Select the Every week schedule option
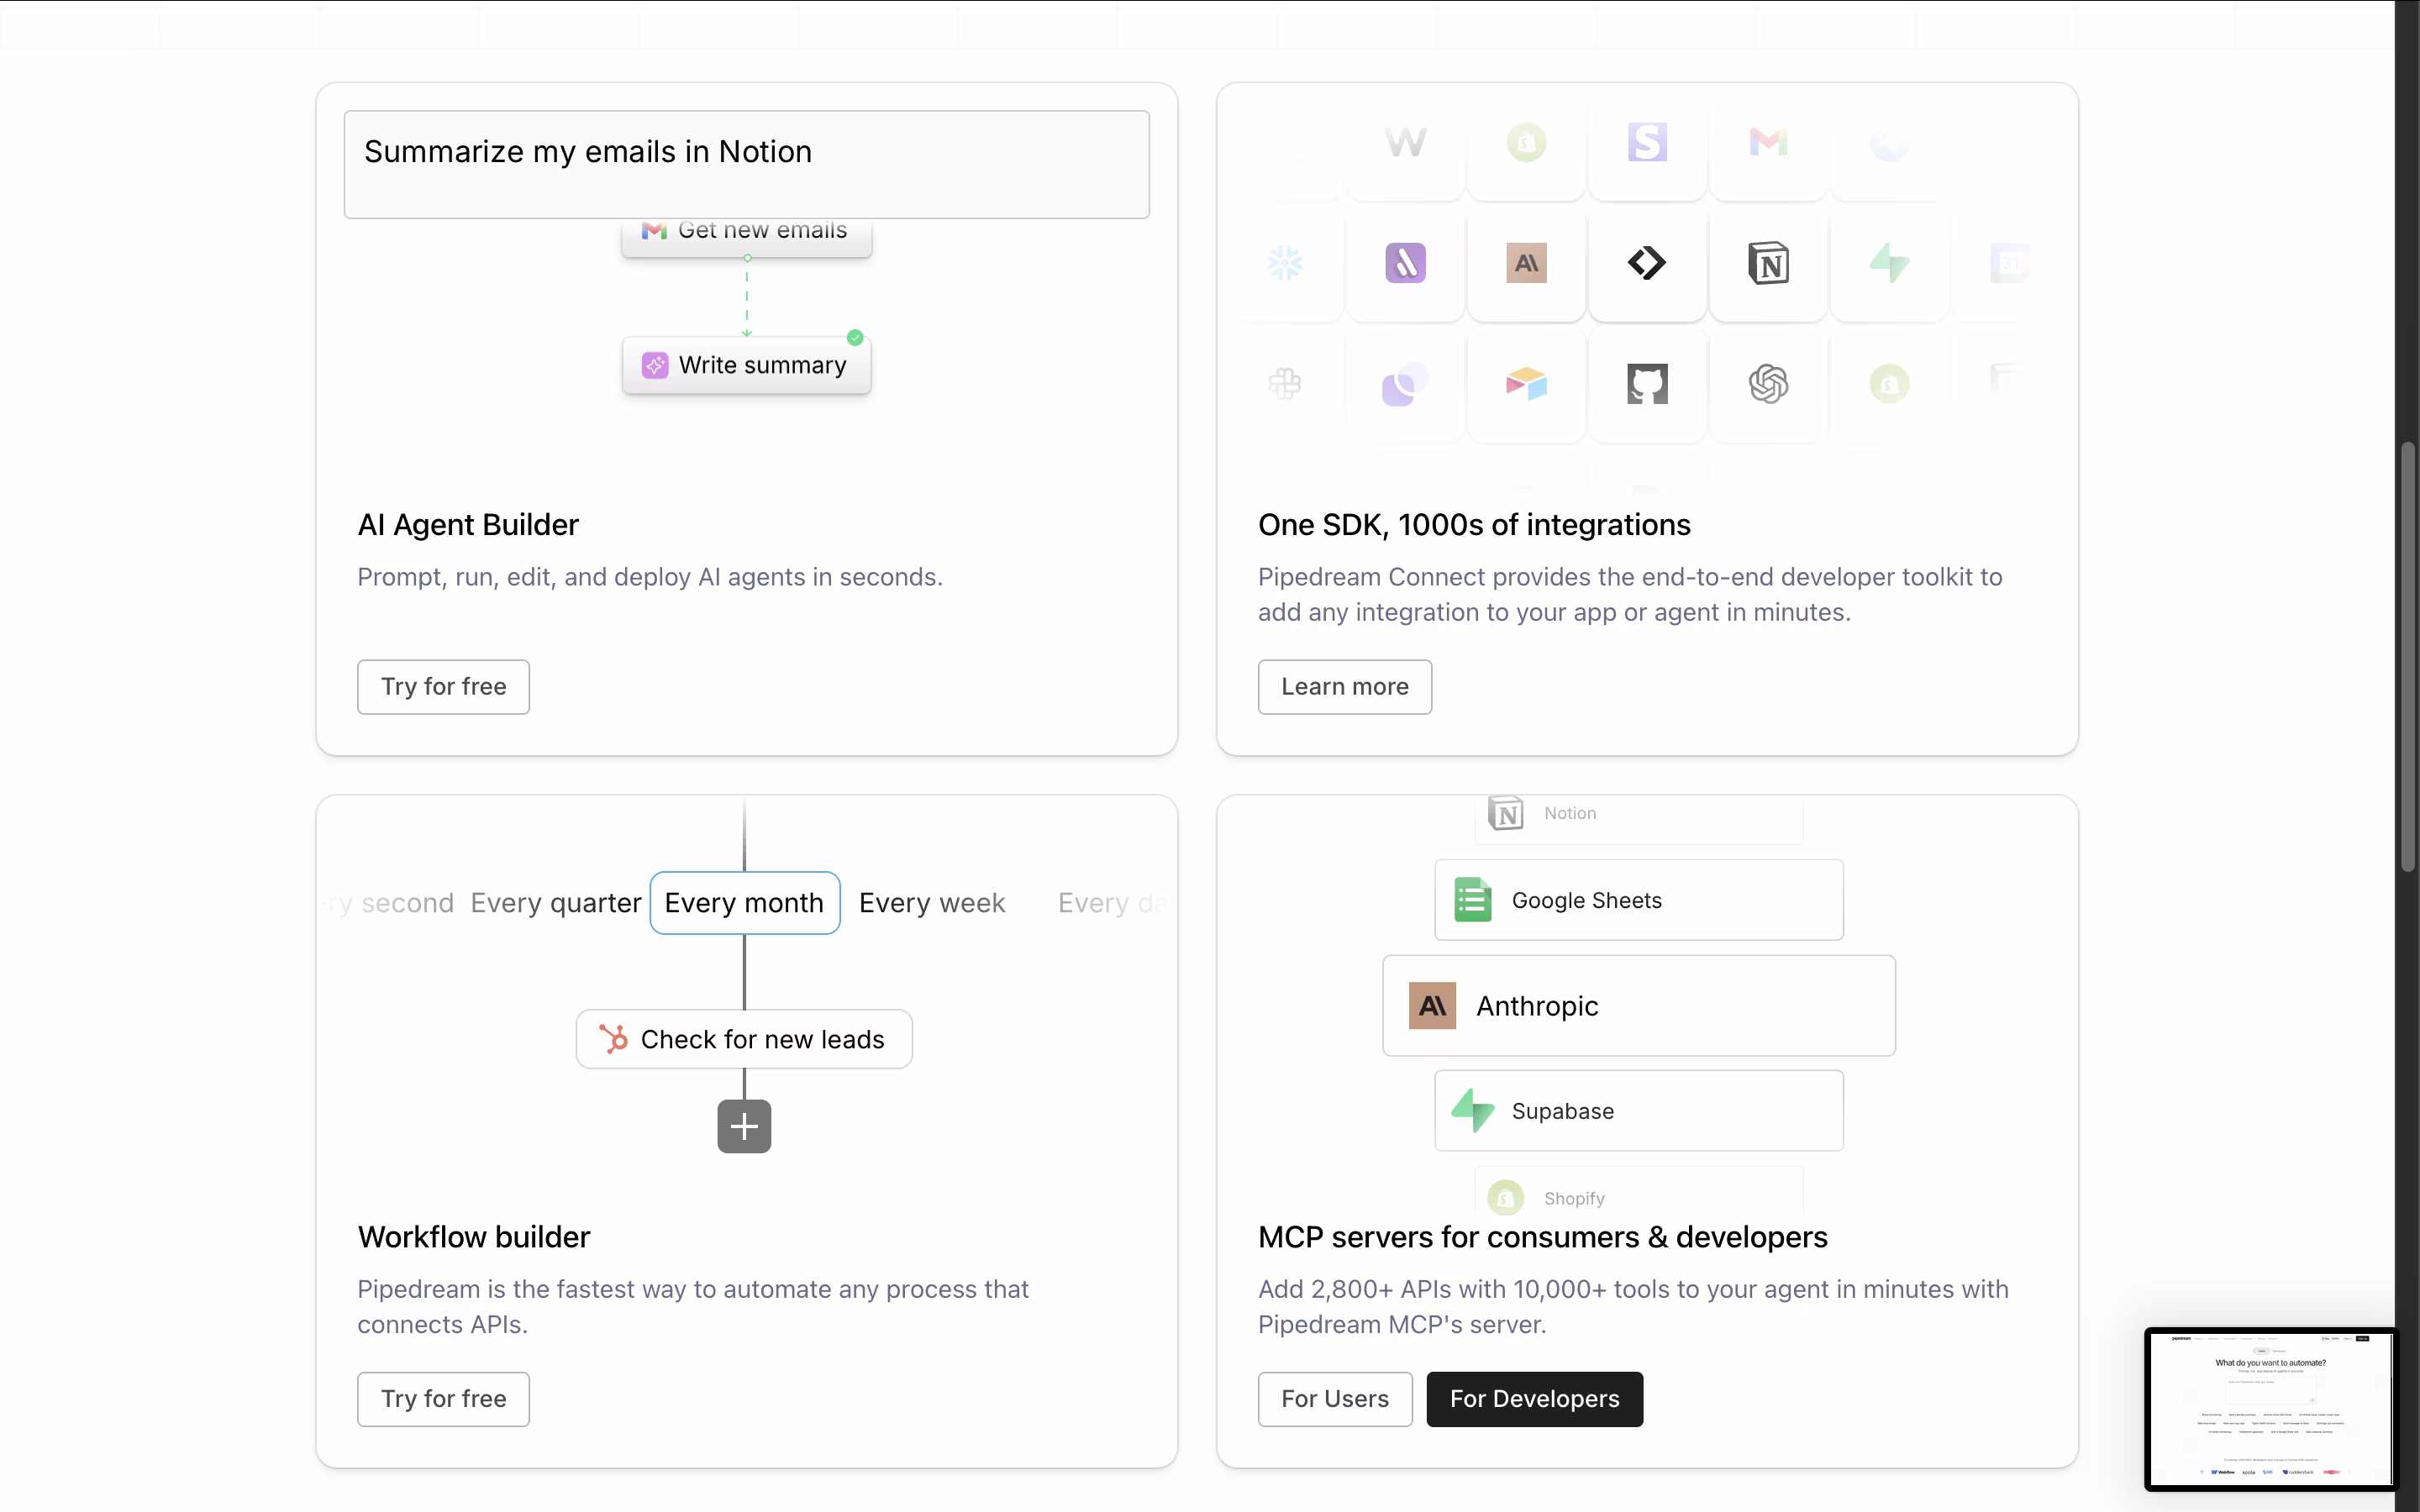 (931, 903)
